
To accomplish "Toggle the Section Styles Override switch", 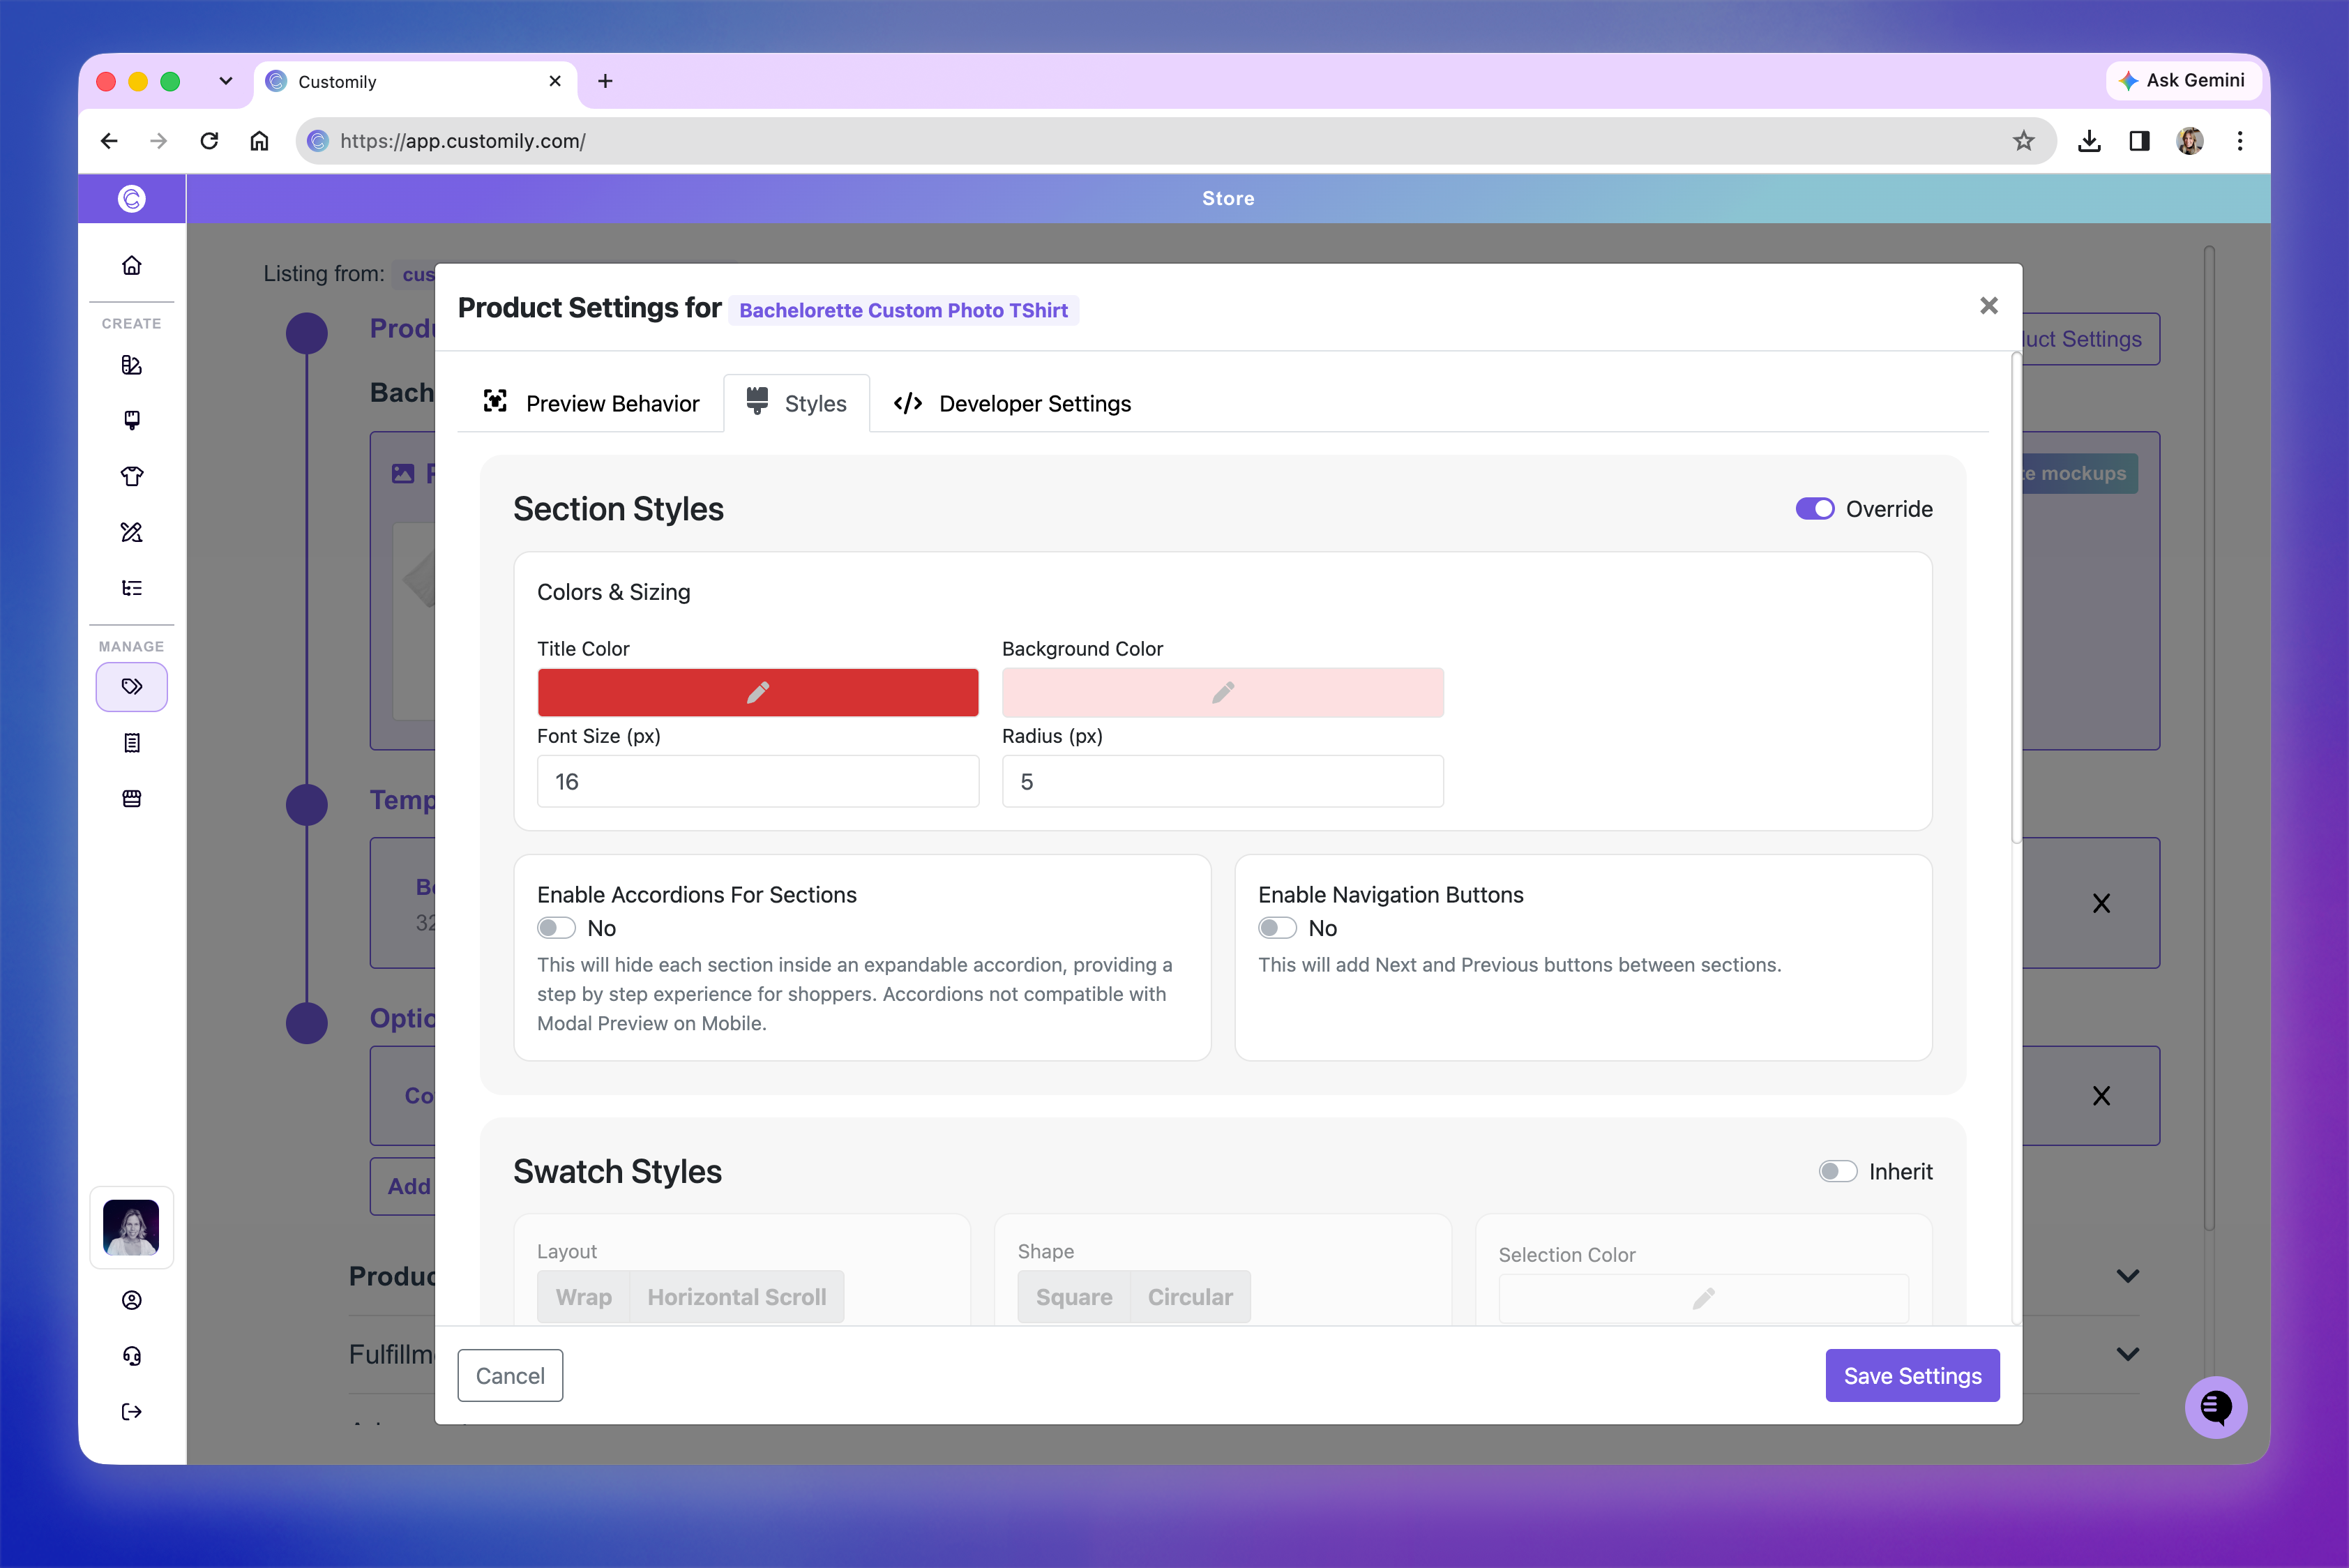I will coord(1814,509).
